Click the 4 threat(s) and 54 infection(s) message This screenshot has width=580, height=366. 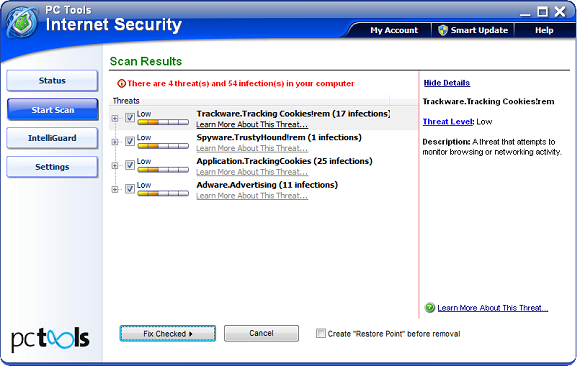click(240, 84)
